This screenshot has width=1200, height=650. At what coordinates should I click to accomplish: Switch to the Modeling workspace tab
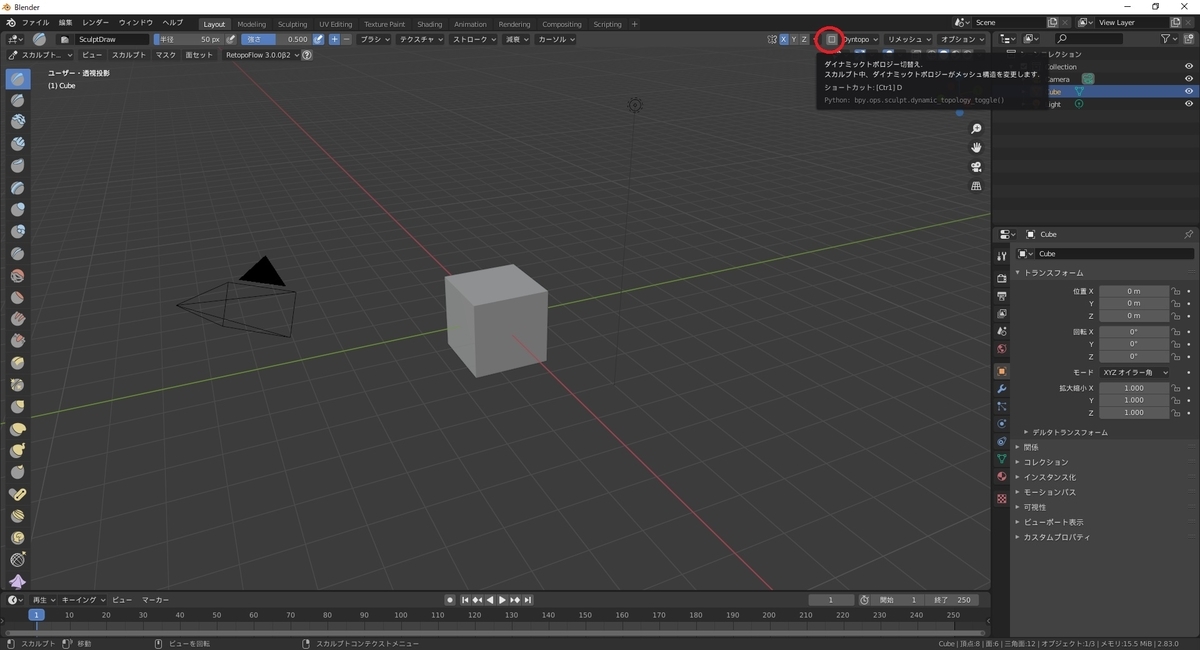coord(252,24)
